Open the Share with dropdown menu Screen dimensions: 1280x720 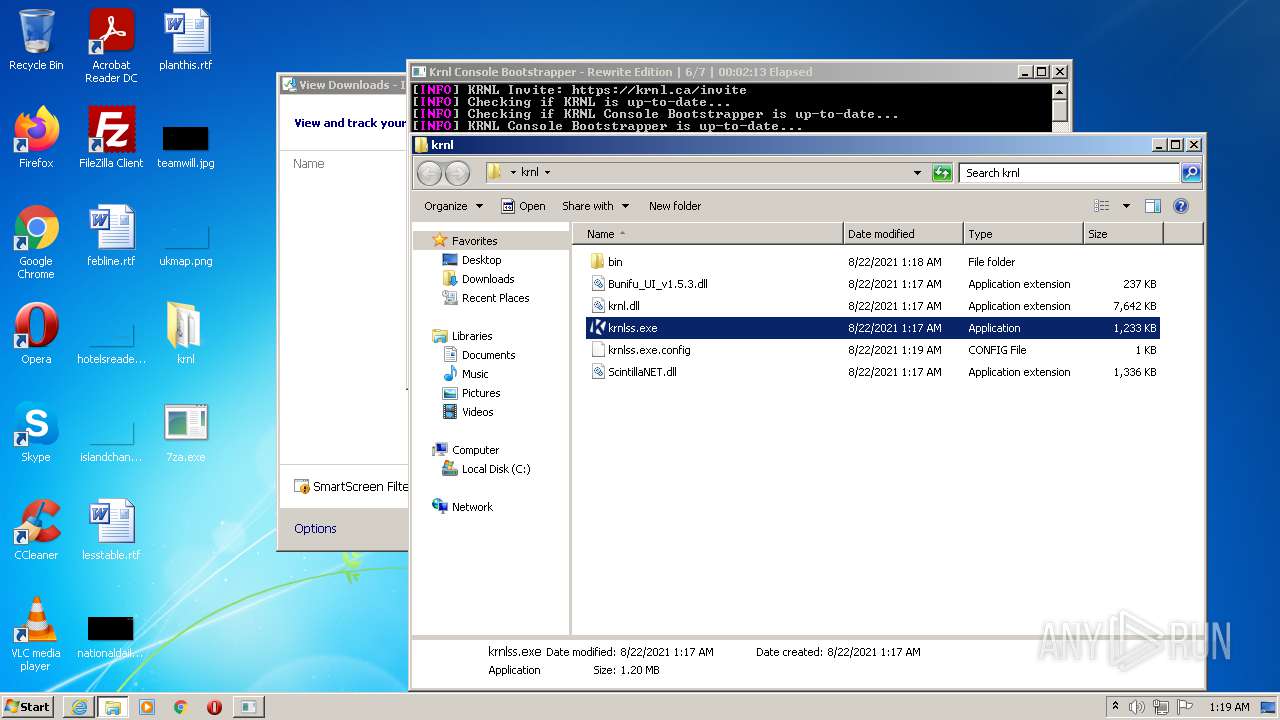click(x=595, y=206)
